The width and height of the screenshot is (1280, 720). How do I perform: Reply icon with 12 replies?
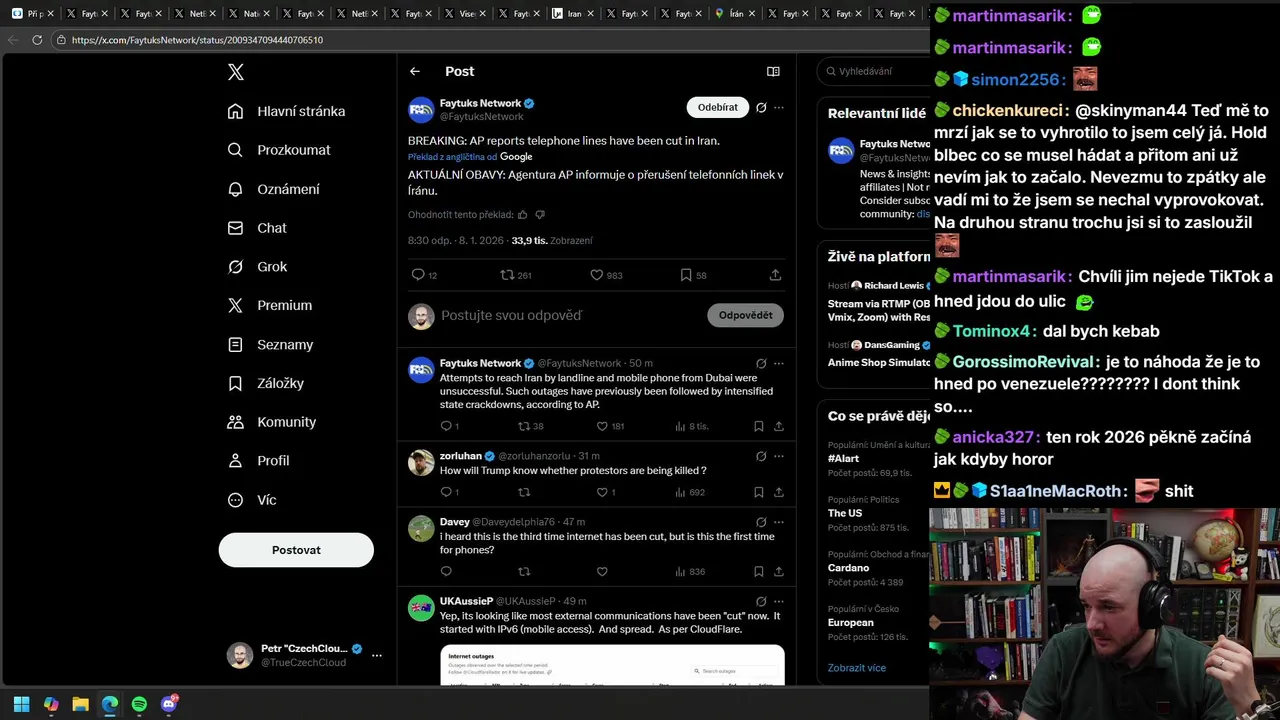424,275
